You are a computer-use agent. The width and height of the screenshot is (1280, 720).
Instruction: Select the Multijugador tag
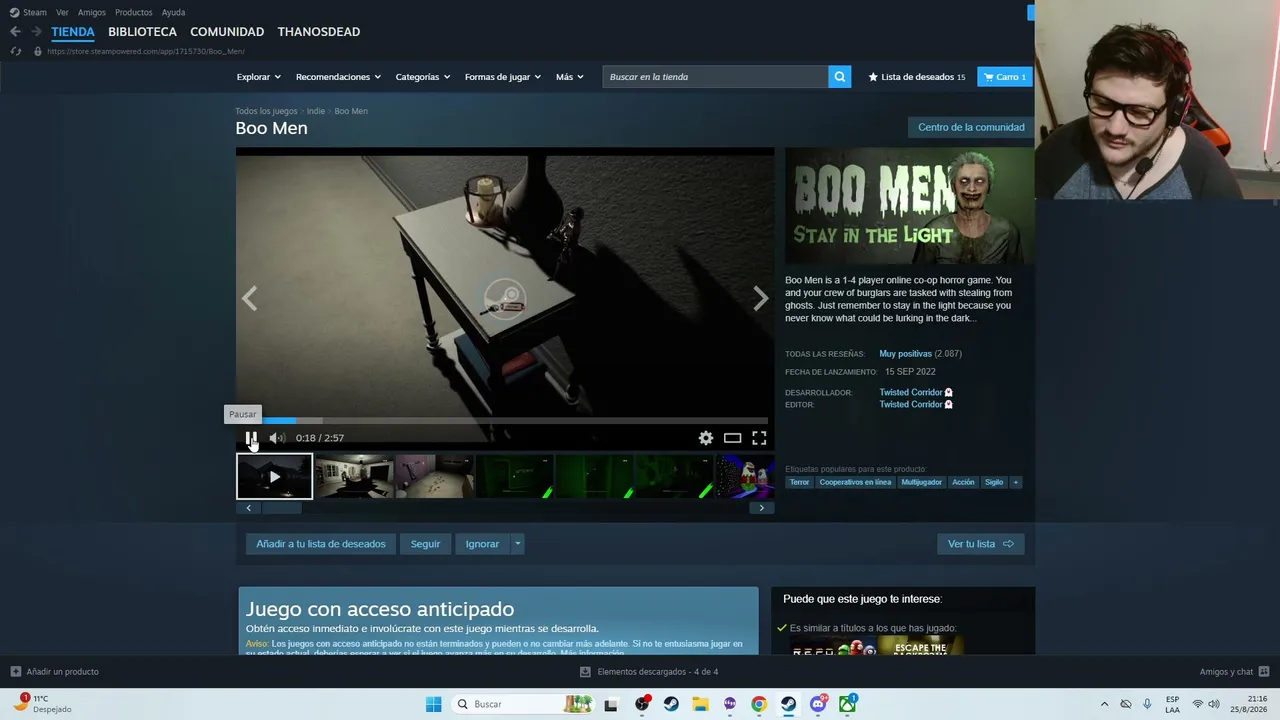coord(921,482)
